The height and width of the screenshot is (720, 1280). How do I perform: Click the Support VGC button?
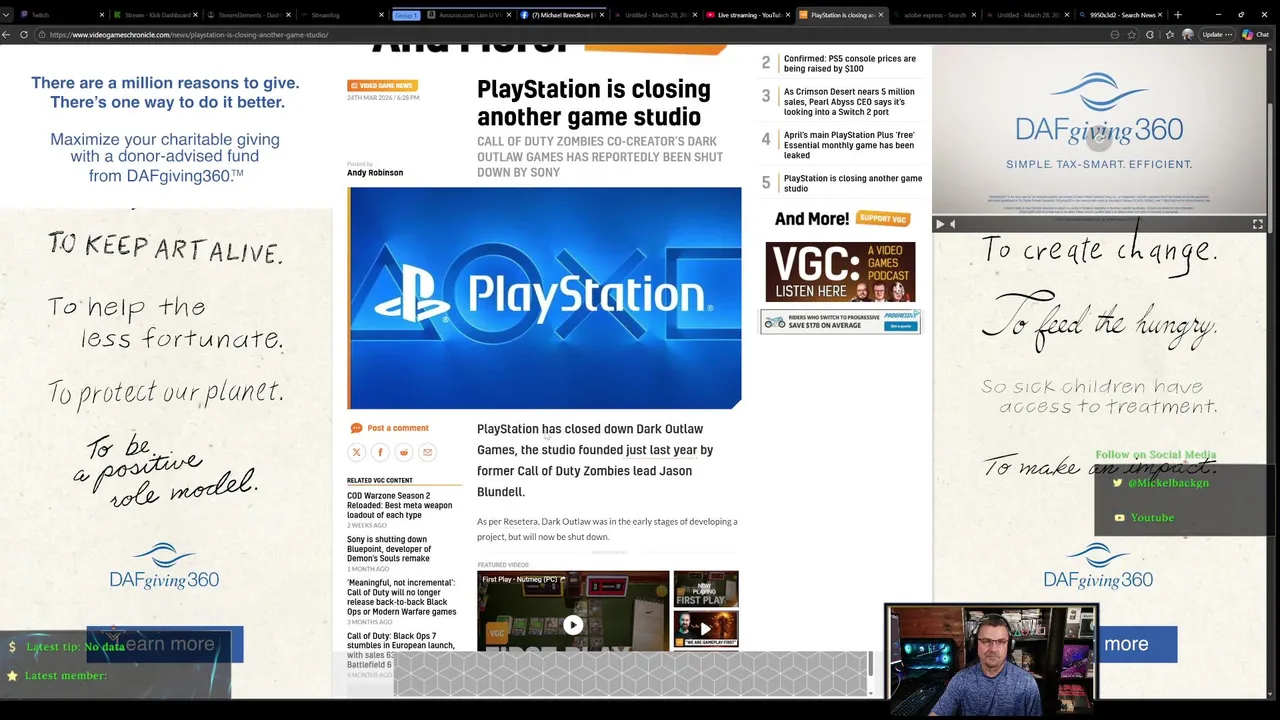883,218
